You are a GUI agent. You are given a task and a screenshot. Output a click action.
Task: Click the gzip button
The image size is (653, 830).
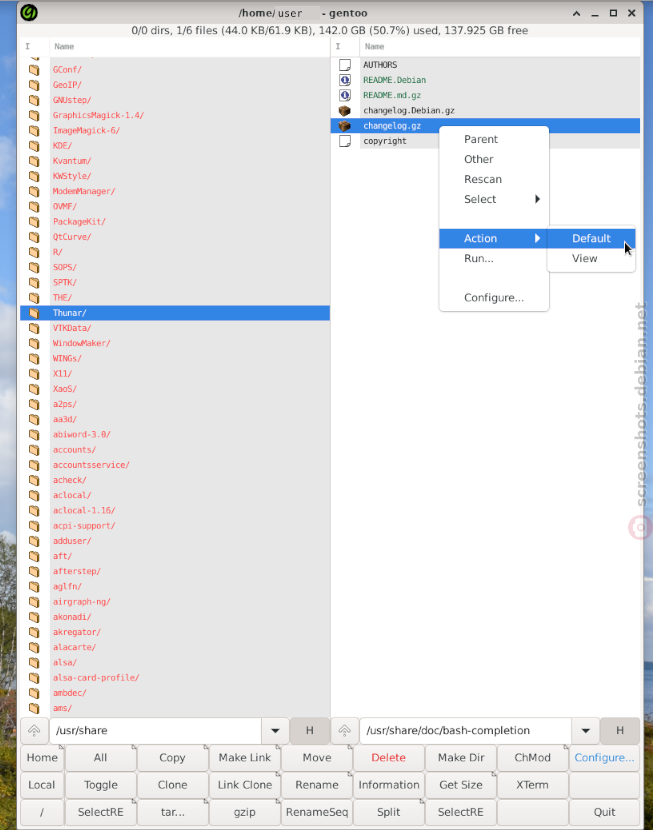coord(244,812)
